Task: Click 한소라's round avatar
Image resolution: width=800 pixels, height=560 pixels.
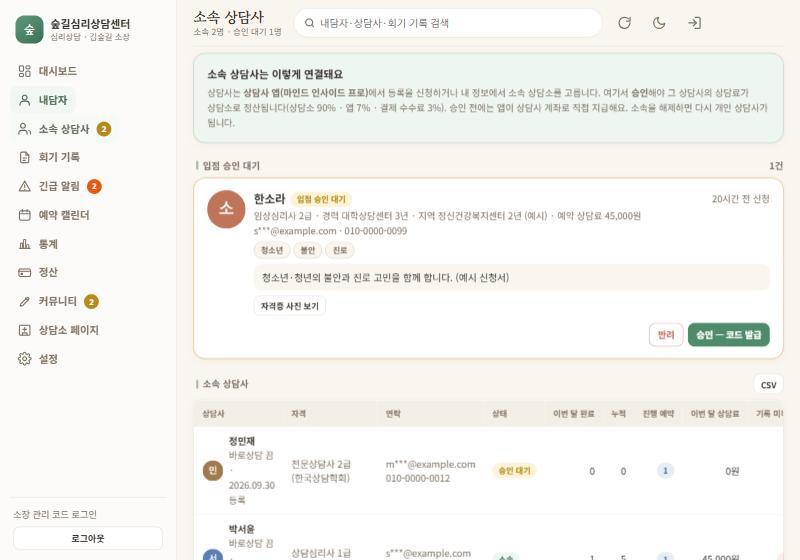Action: tap(226, 209)
